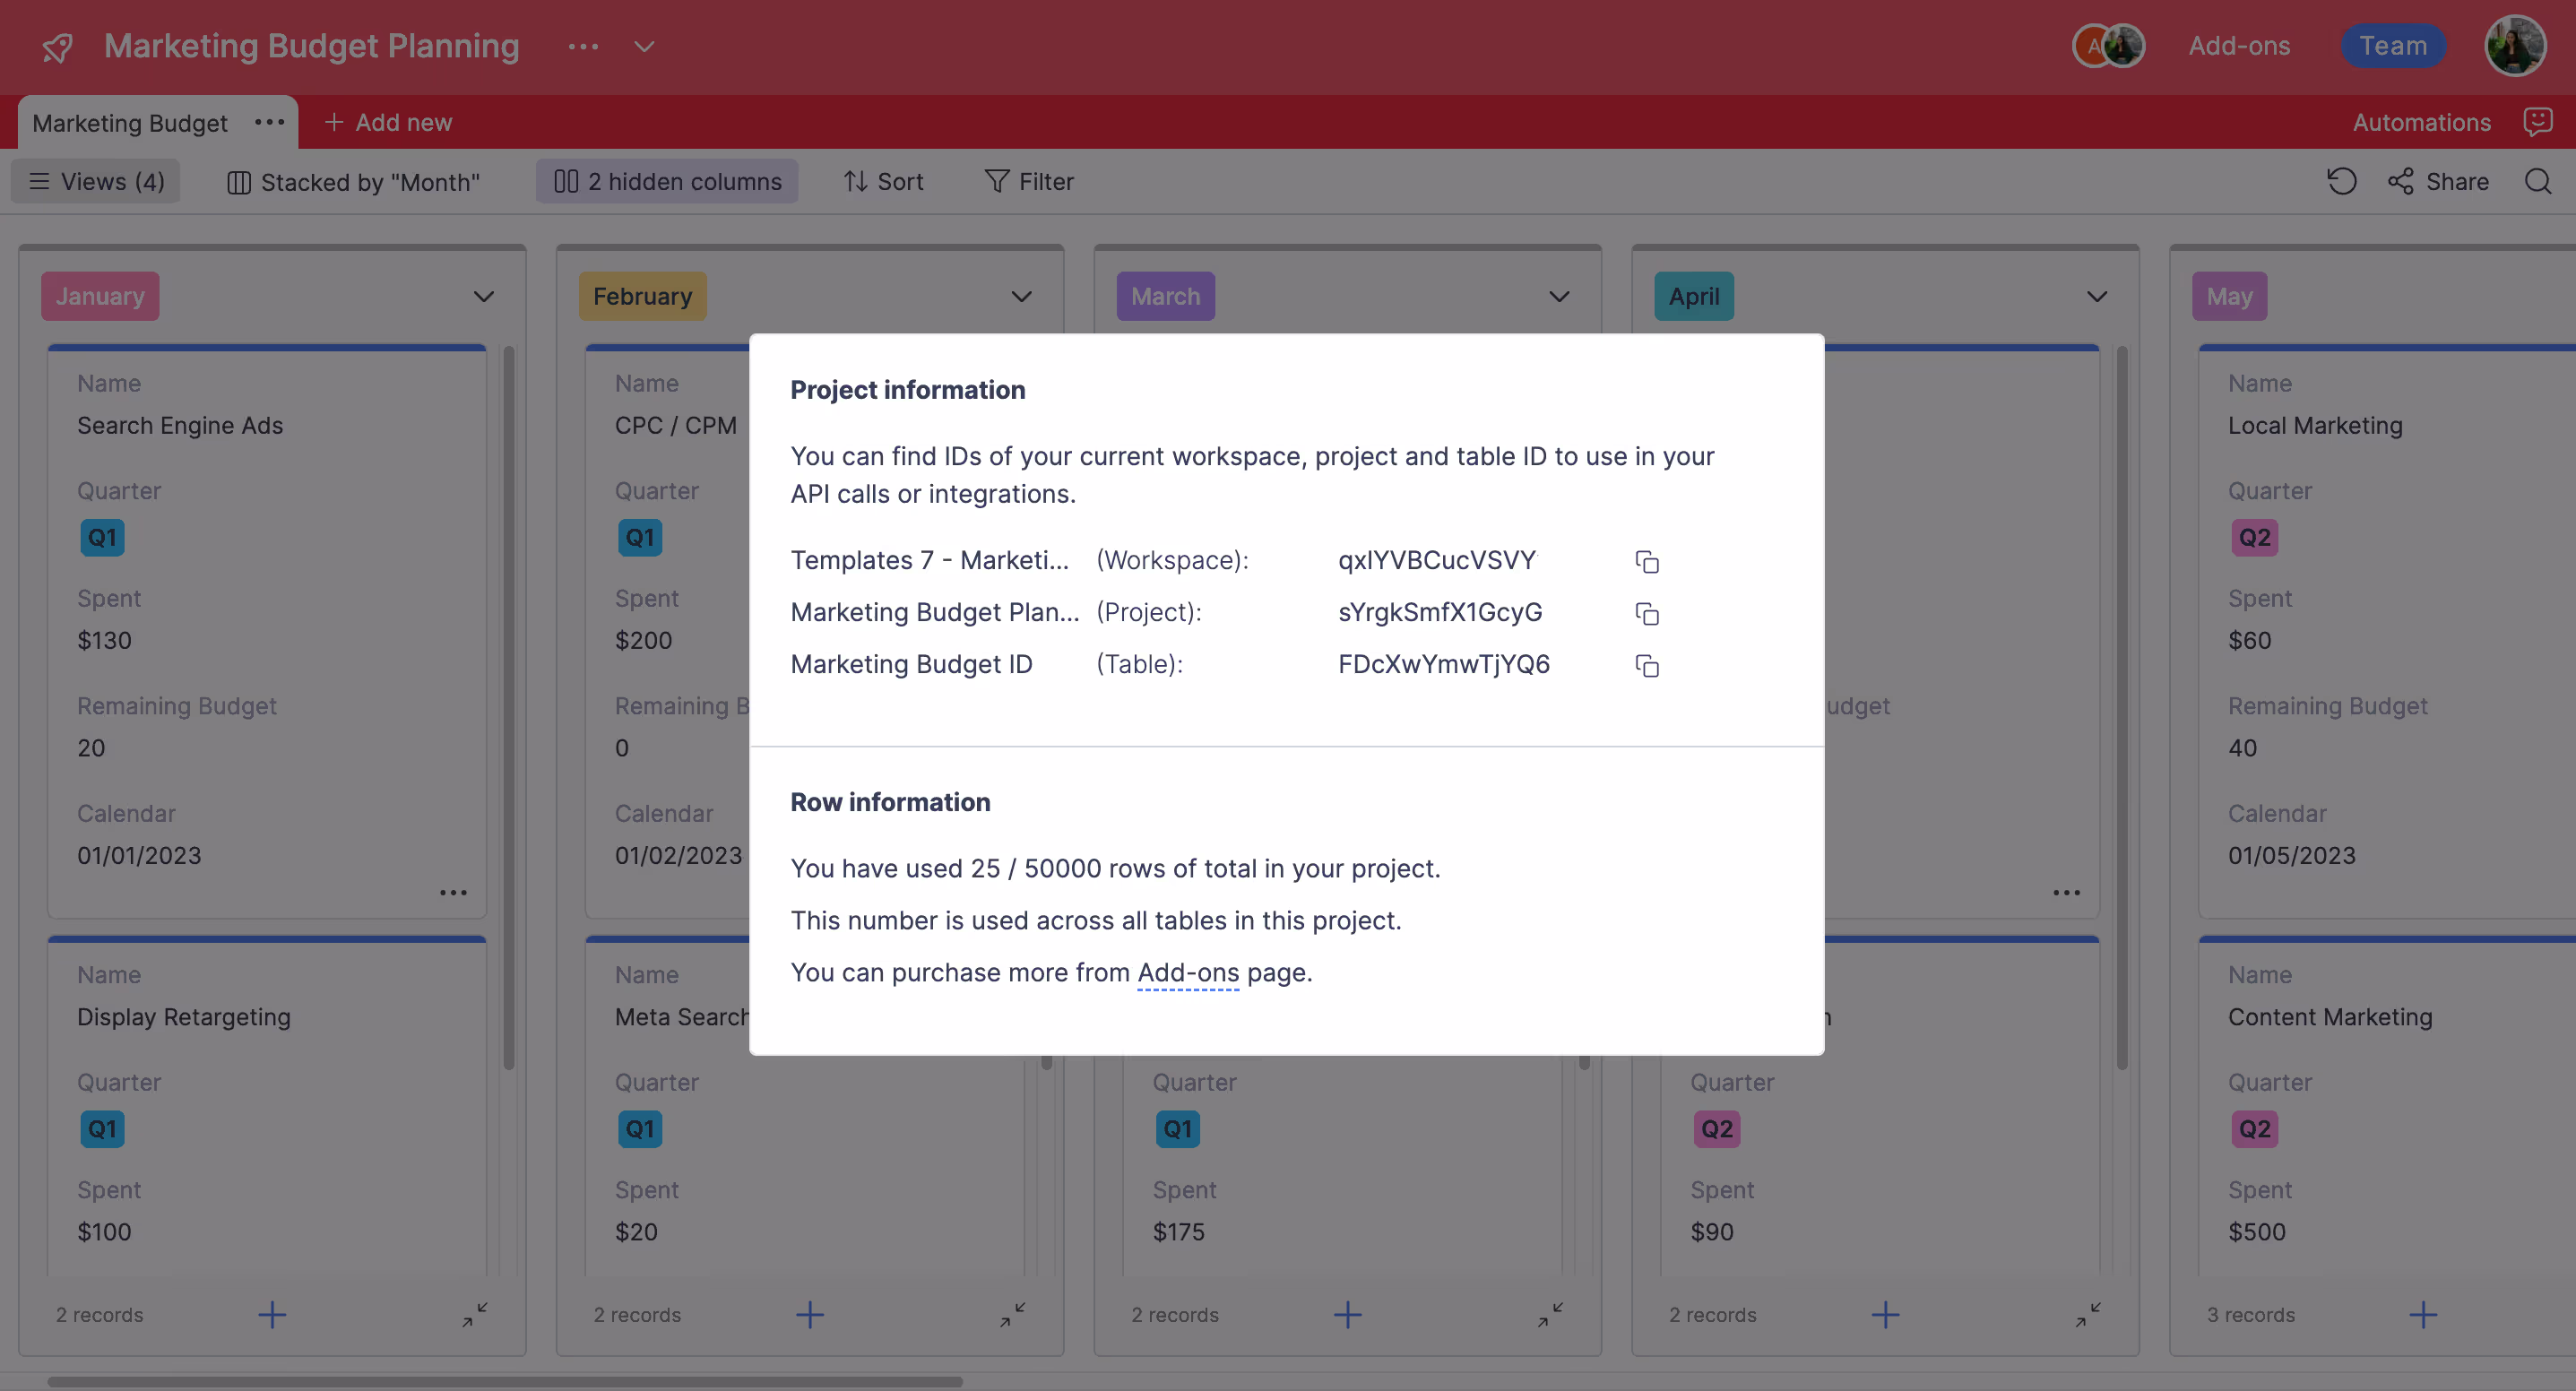Add new table tab

point(389,122)
